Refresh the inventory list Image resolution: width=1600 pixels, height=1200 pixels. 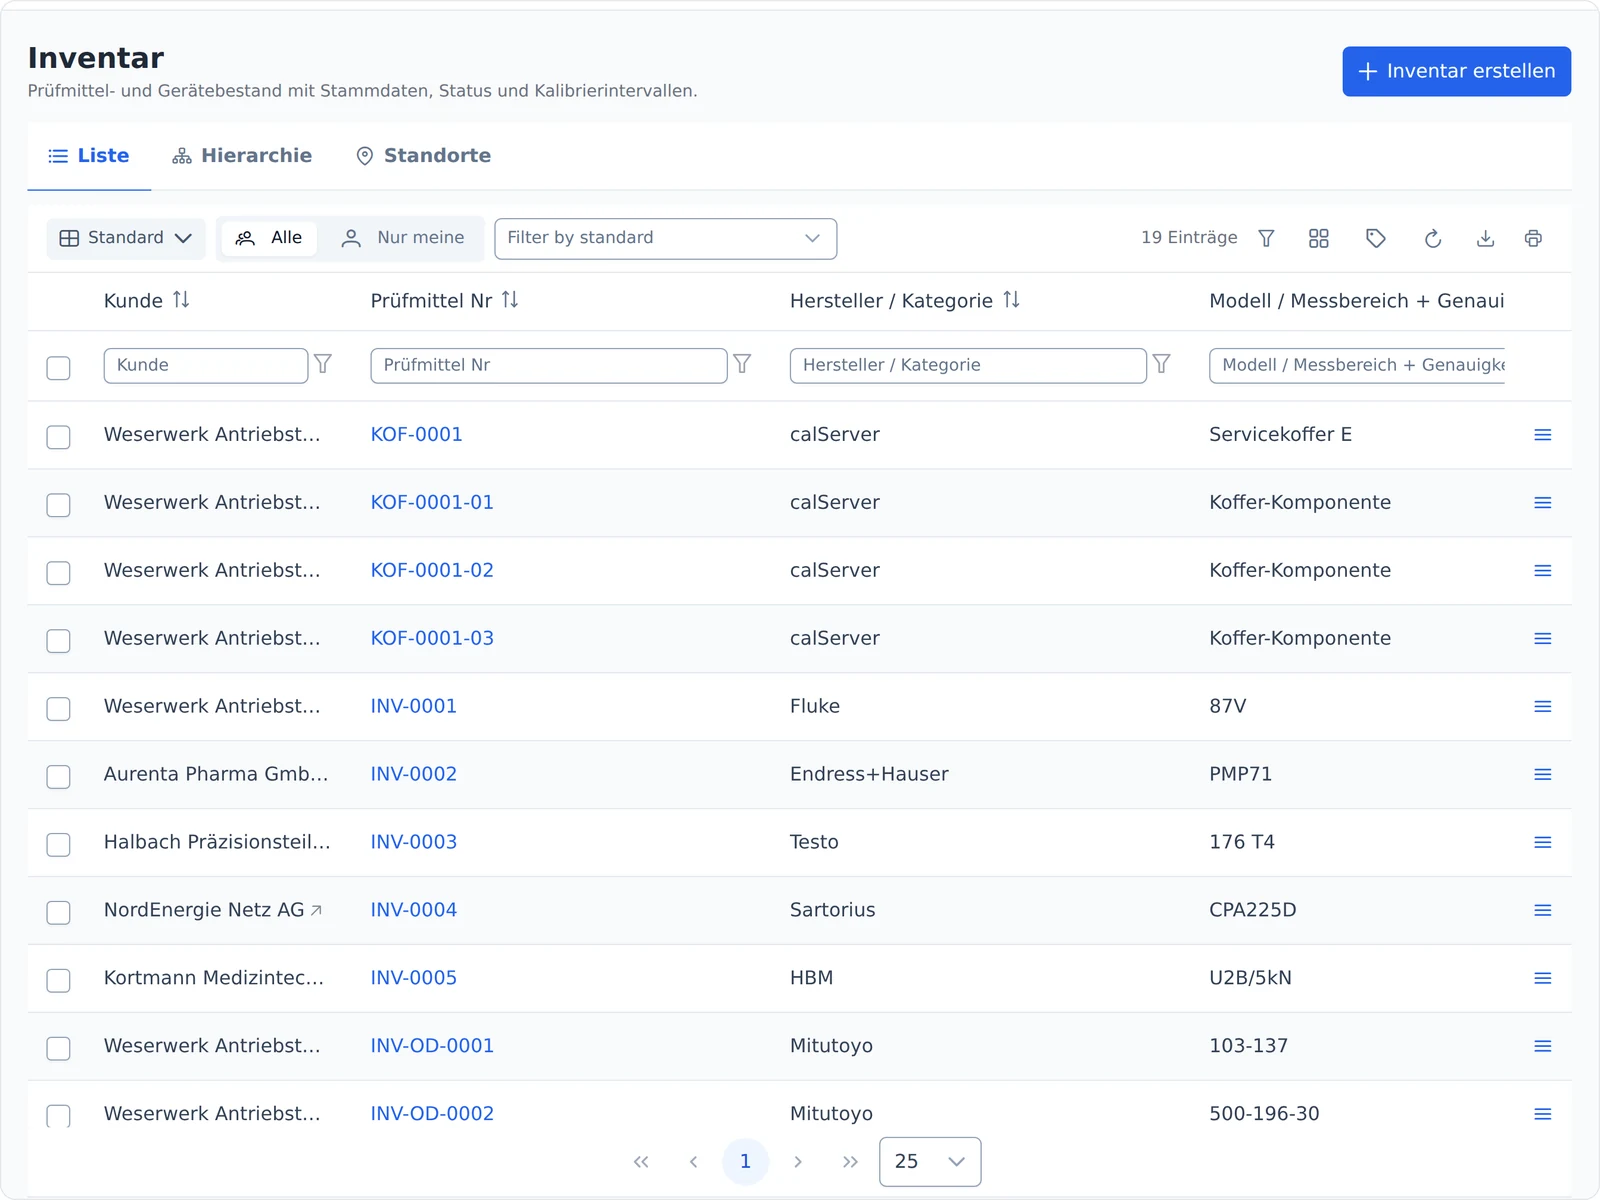(1433, 238)
